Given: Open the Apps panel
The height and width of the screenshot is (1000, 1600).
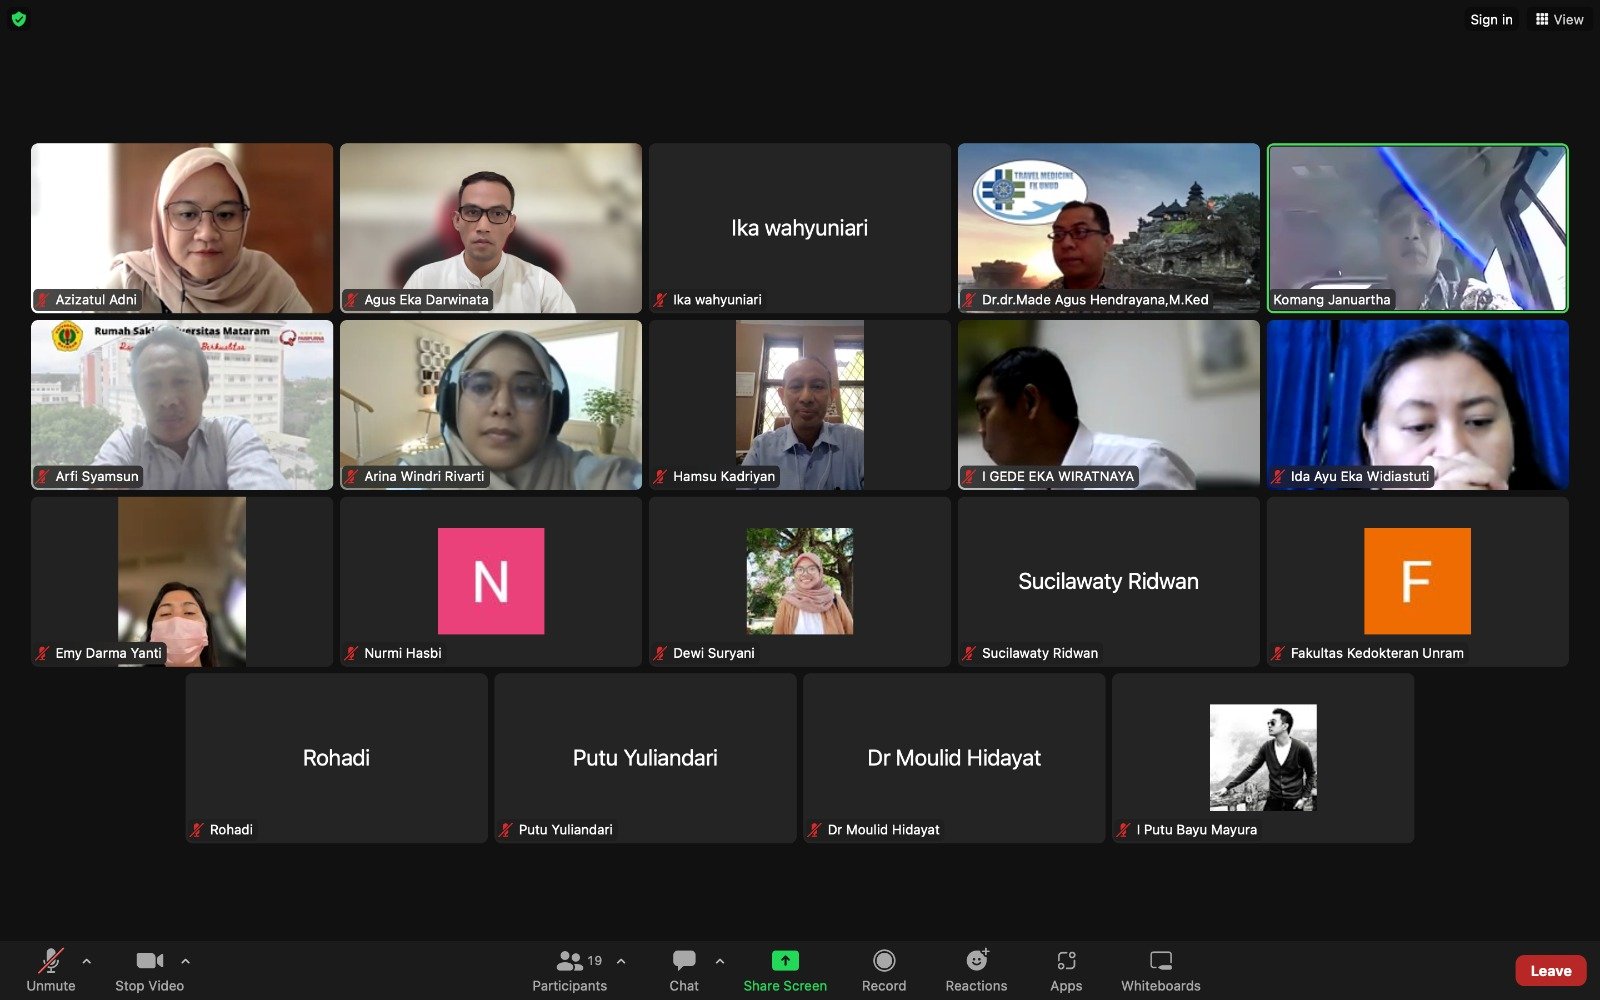Looking at the screenshot, I should 1066,962.
